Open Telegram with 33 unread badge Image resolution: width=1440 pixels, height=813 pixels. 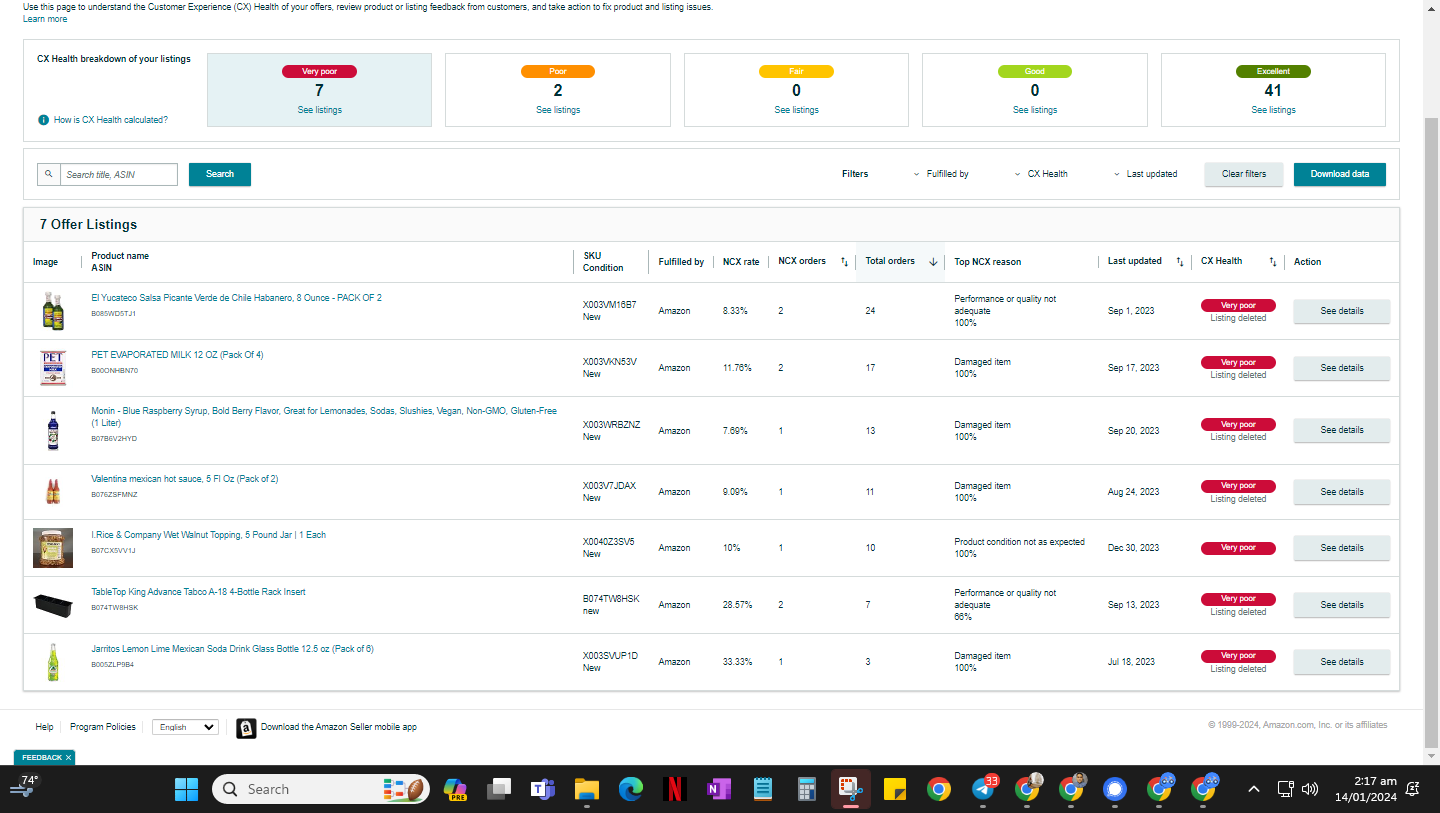[983, 789]
